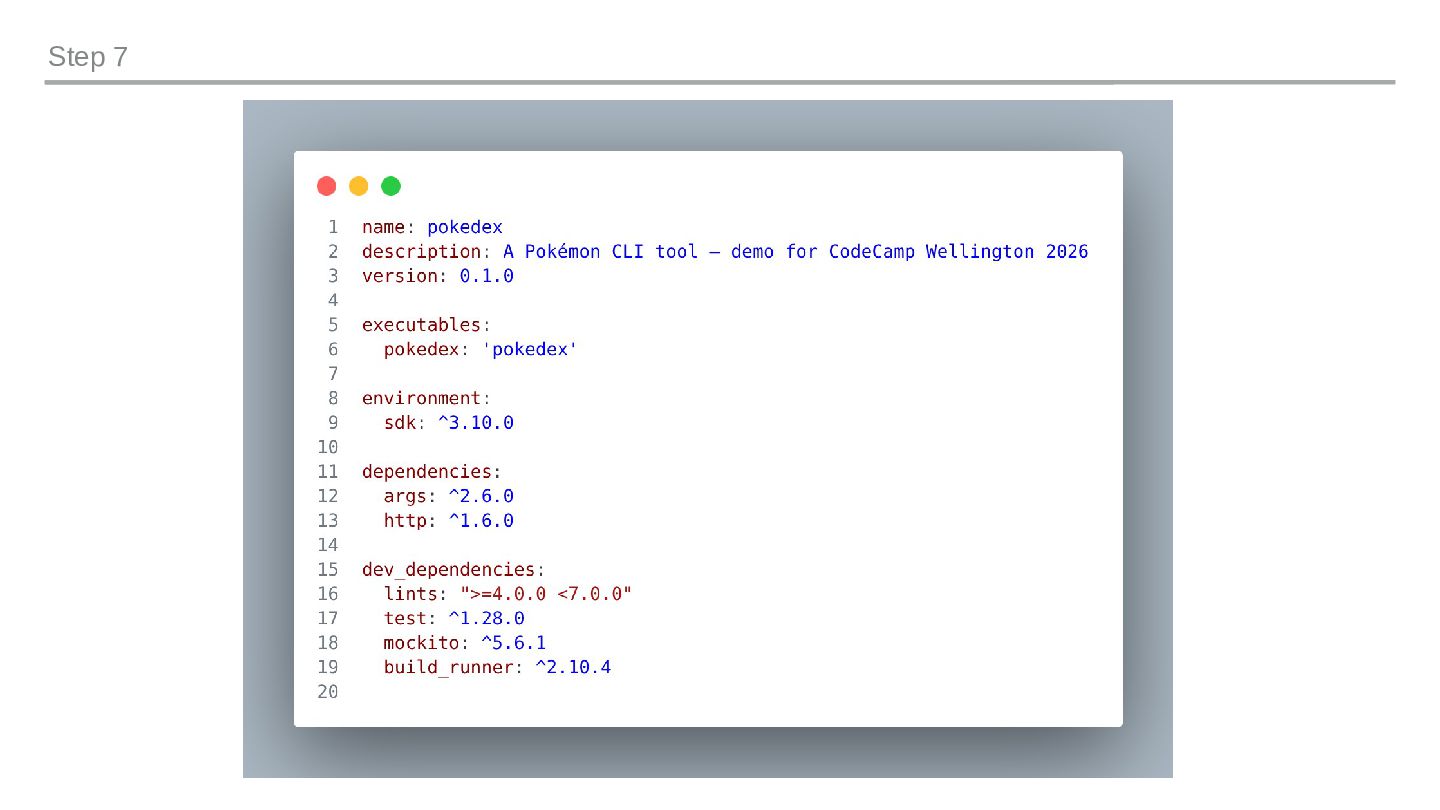The height and width of the screenshot is (810, 1440).
Task: Click the 'args' key
Action: click(x=405, y=496)
